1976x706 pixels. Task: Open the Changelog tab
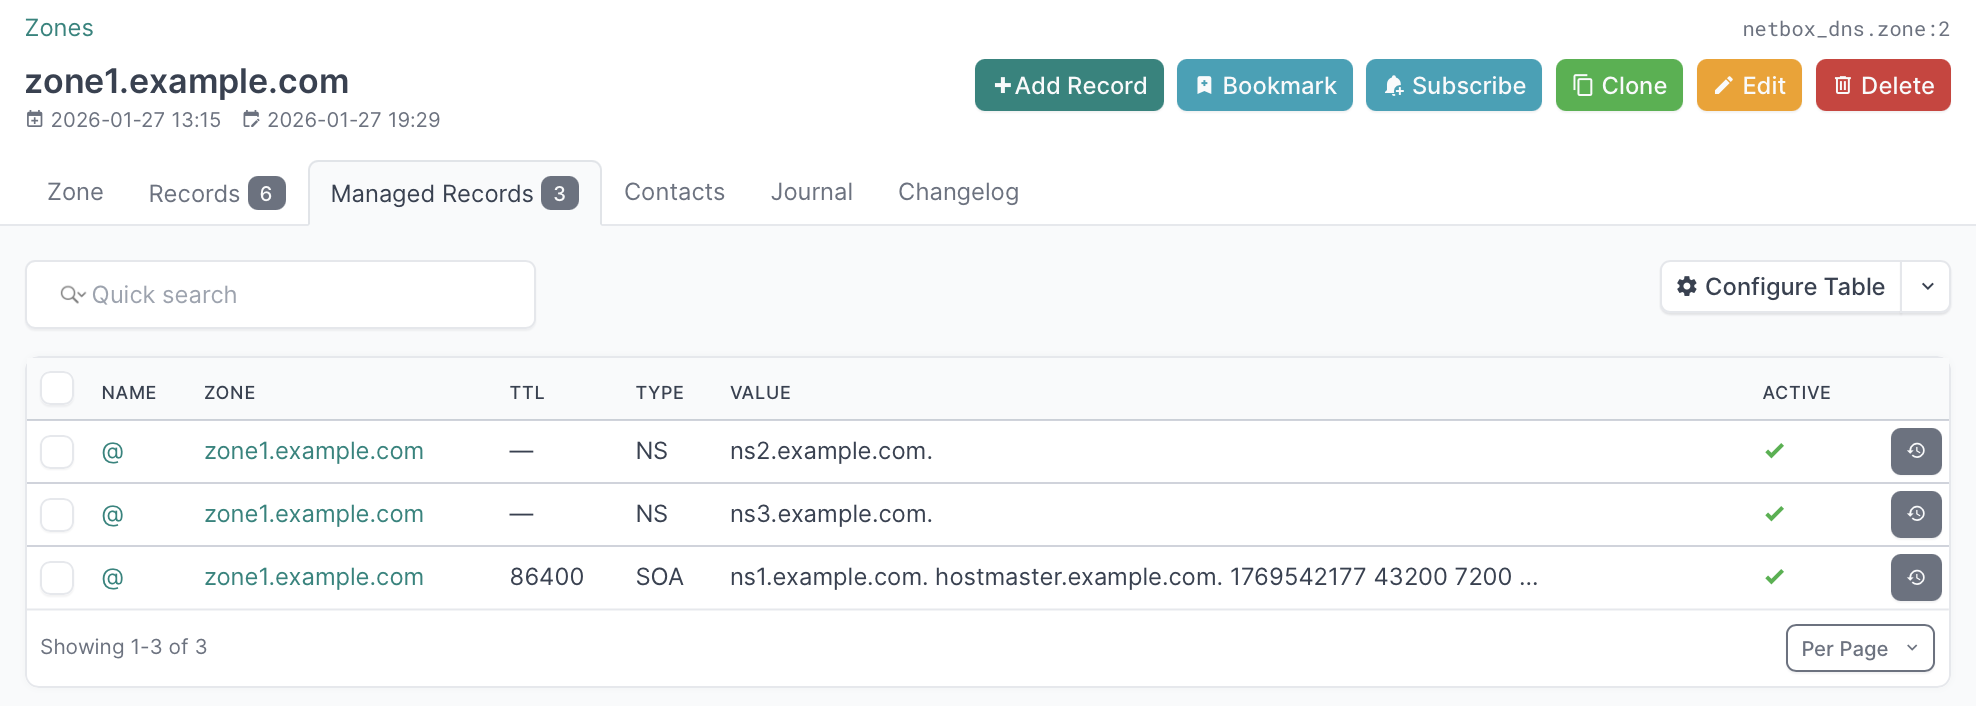[x=957, y=192]
